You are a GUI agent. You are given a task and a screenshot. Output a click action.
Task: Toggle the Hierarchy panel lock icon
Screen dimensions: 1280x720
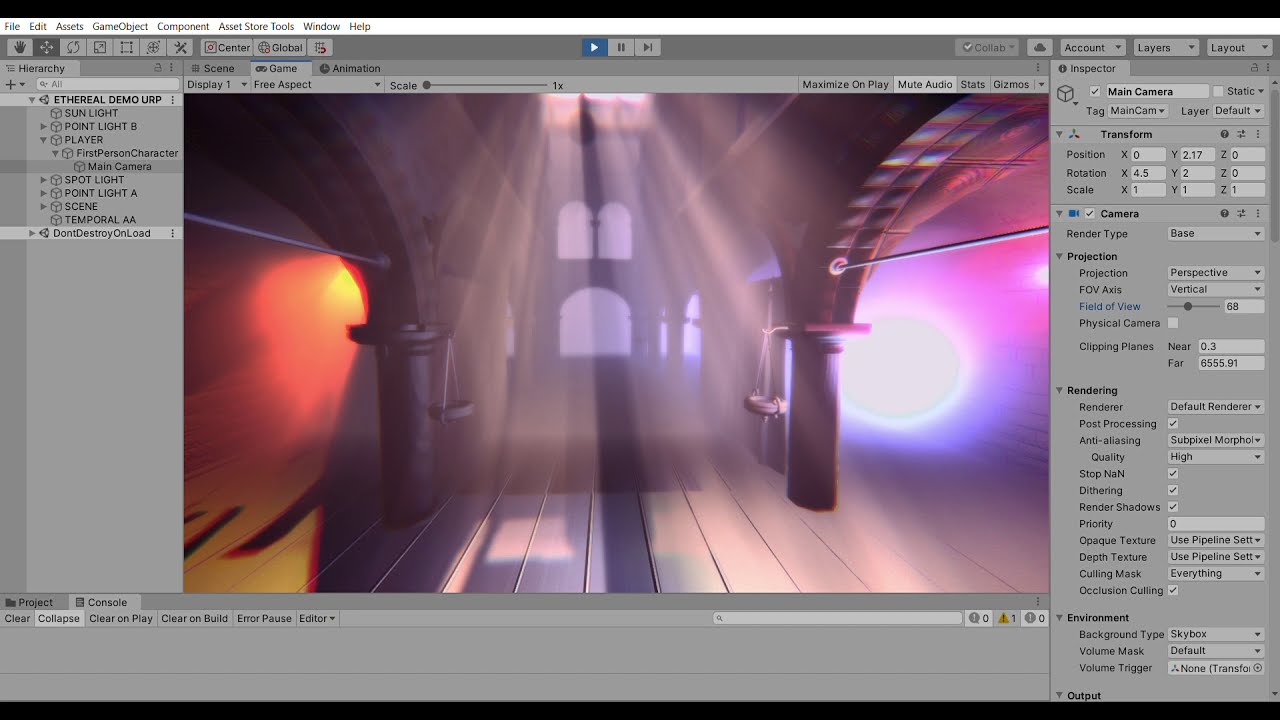[x=157, y=68]
